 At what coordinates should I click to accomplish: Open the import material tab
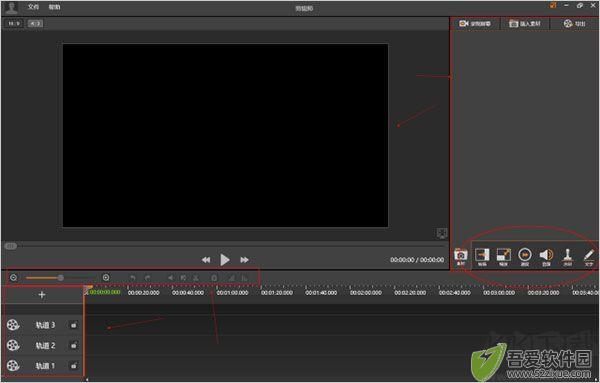[525, 24]
